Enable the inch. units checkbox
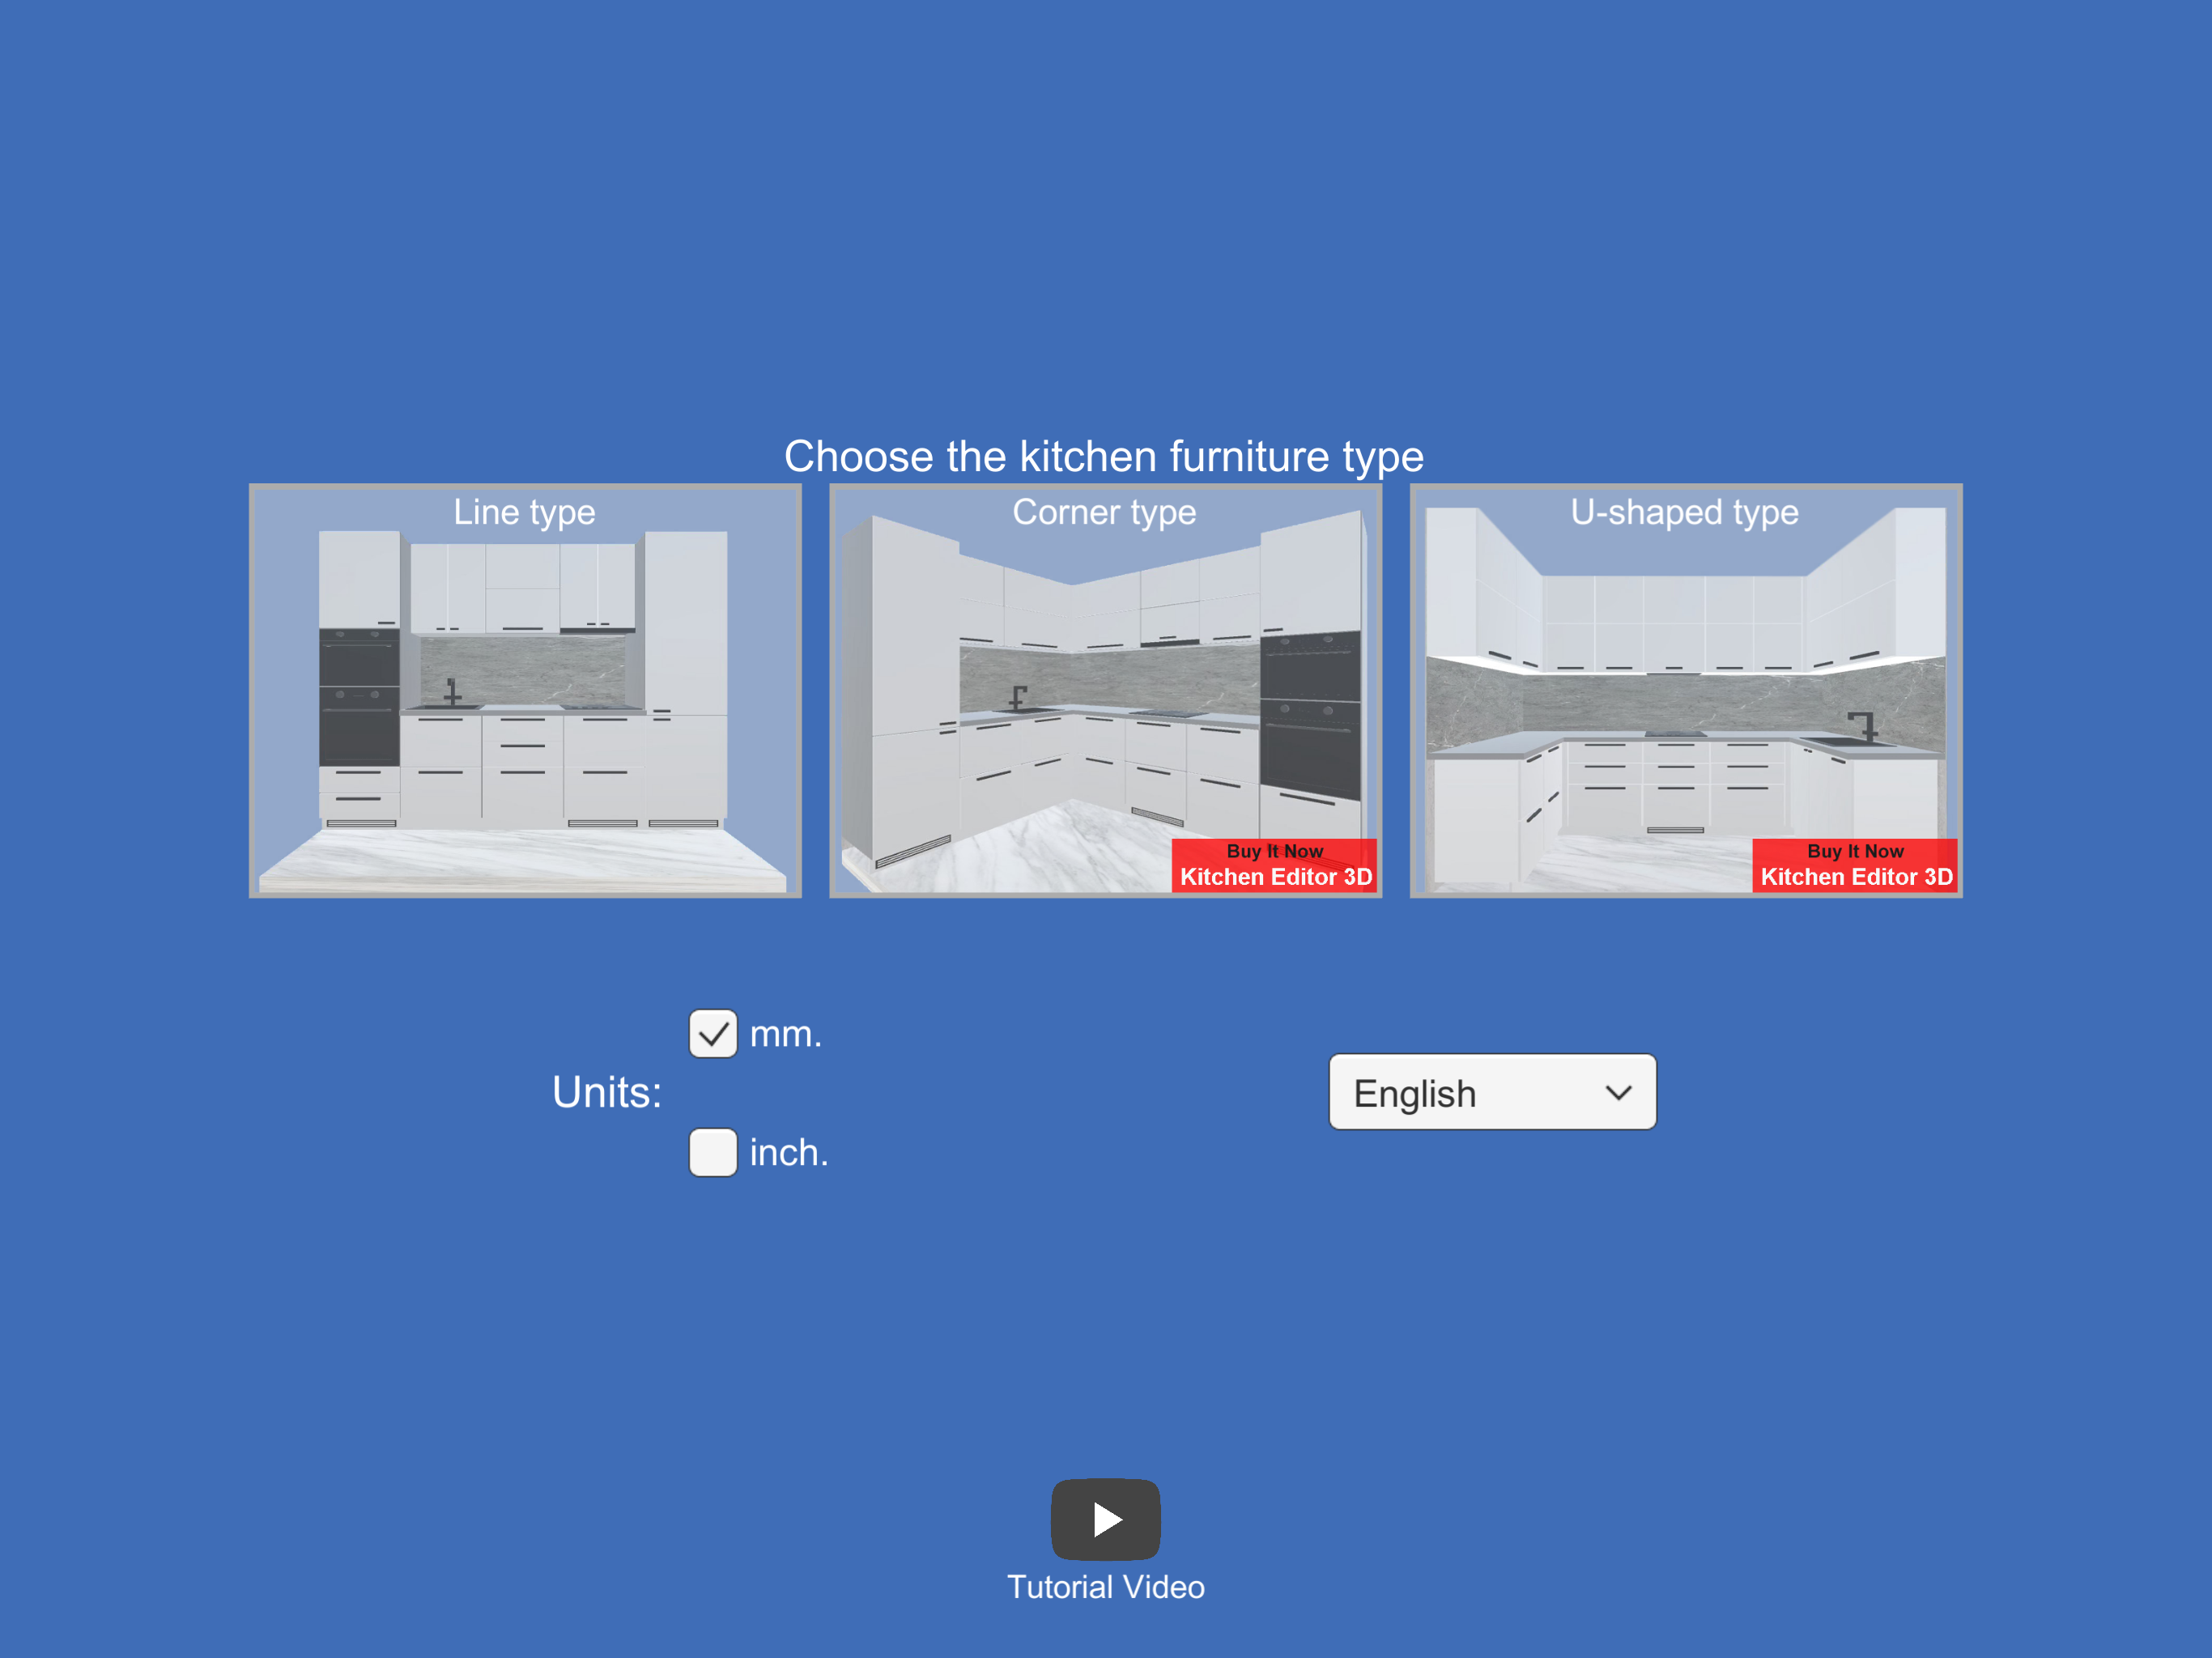This screenshot has height=1658, width=2212. [713, 1153]
